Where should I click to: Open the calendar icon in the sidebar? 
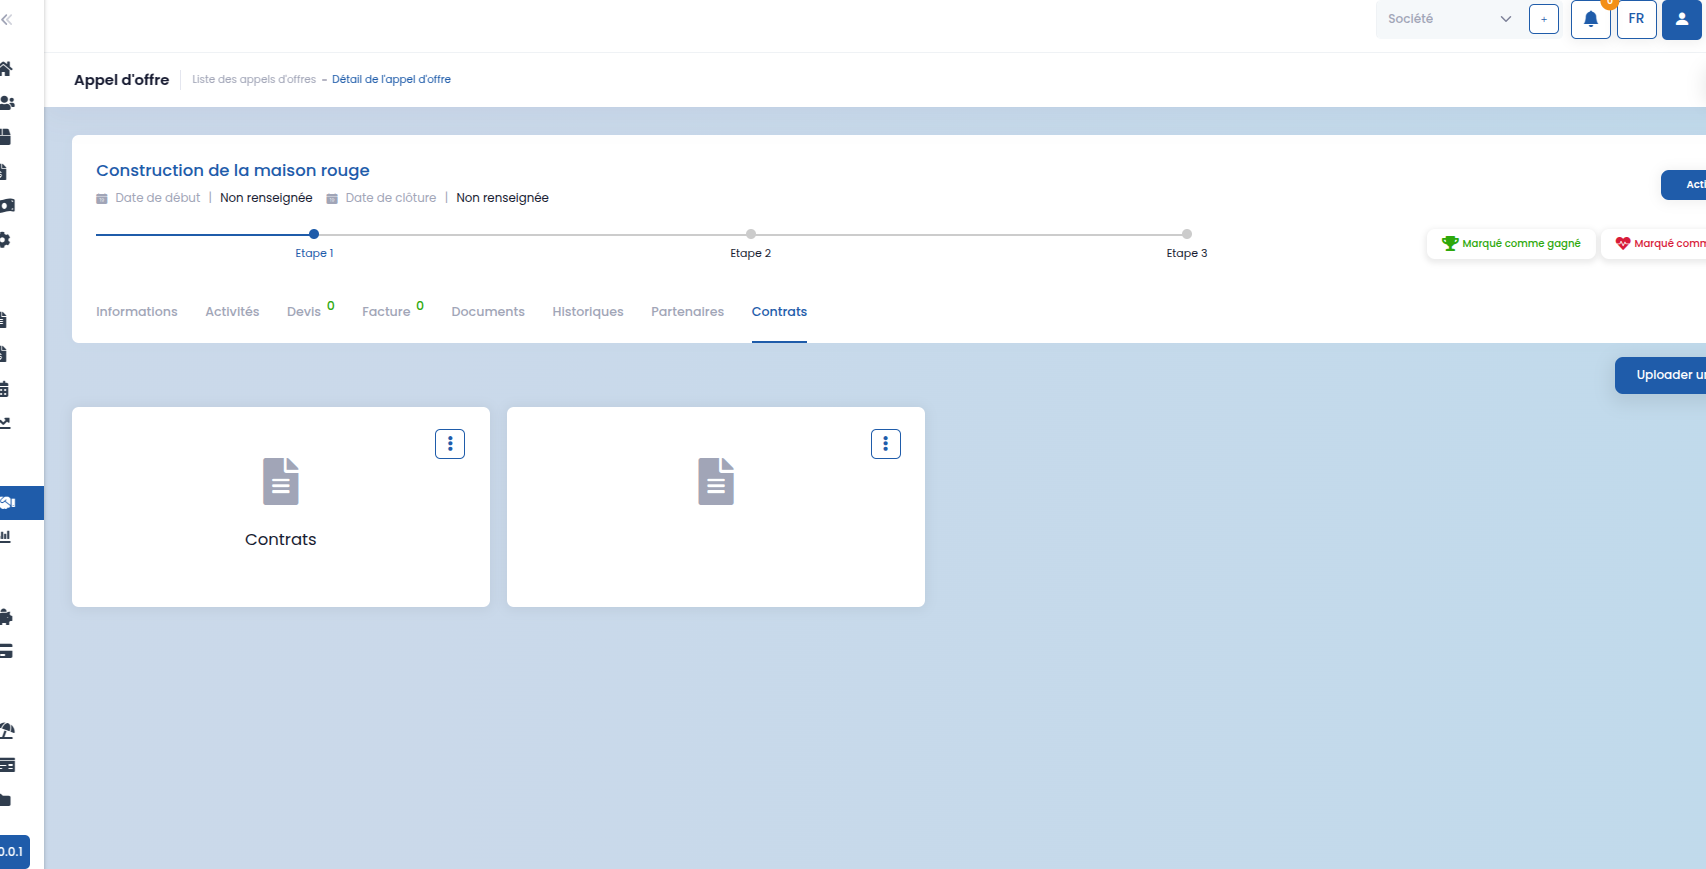pos(4,389)
